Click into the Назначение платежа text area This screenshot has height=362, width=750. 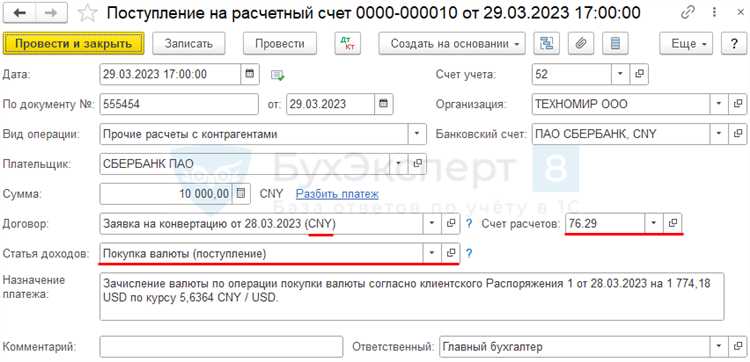click(x=412, y=296)
